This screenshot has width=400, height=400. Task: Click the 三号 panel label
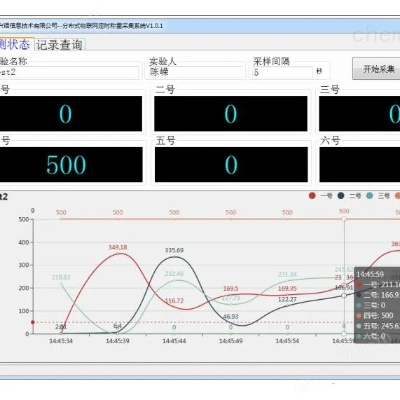(330, 90)
